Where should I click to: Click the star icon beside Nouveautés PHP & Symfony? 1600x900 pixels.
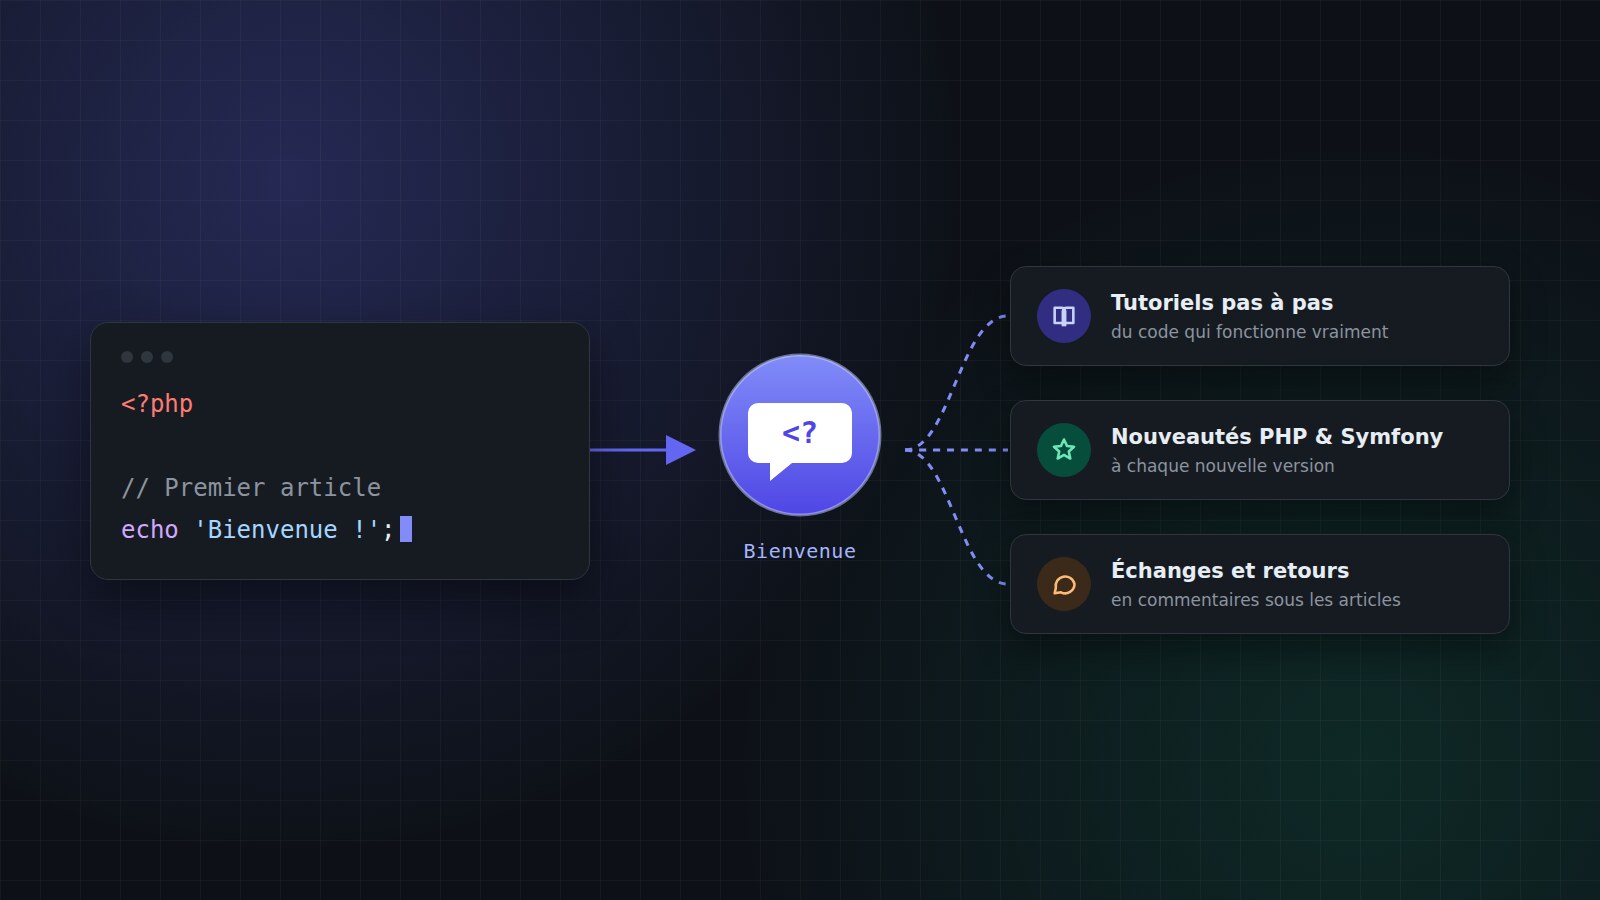(x=1064, y=450)
